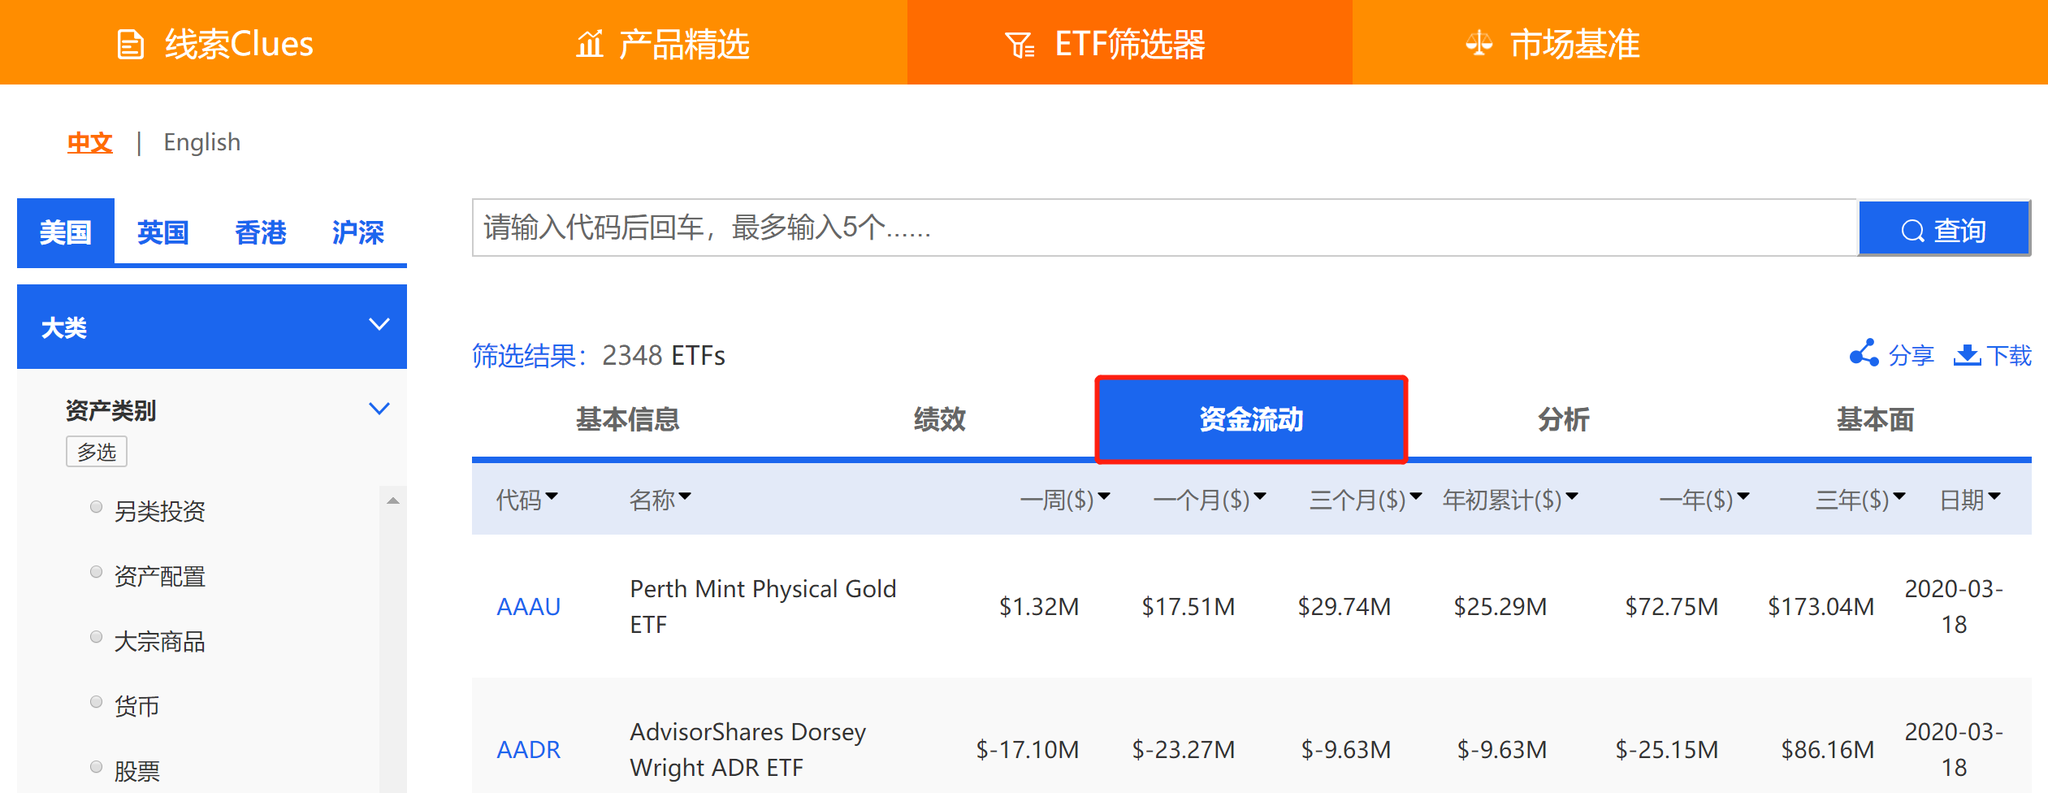Click the $29.74M three-month value
The width and height of the screenshot is (2048, 793).
point(1344,606)
